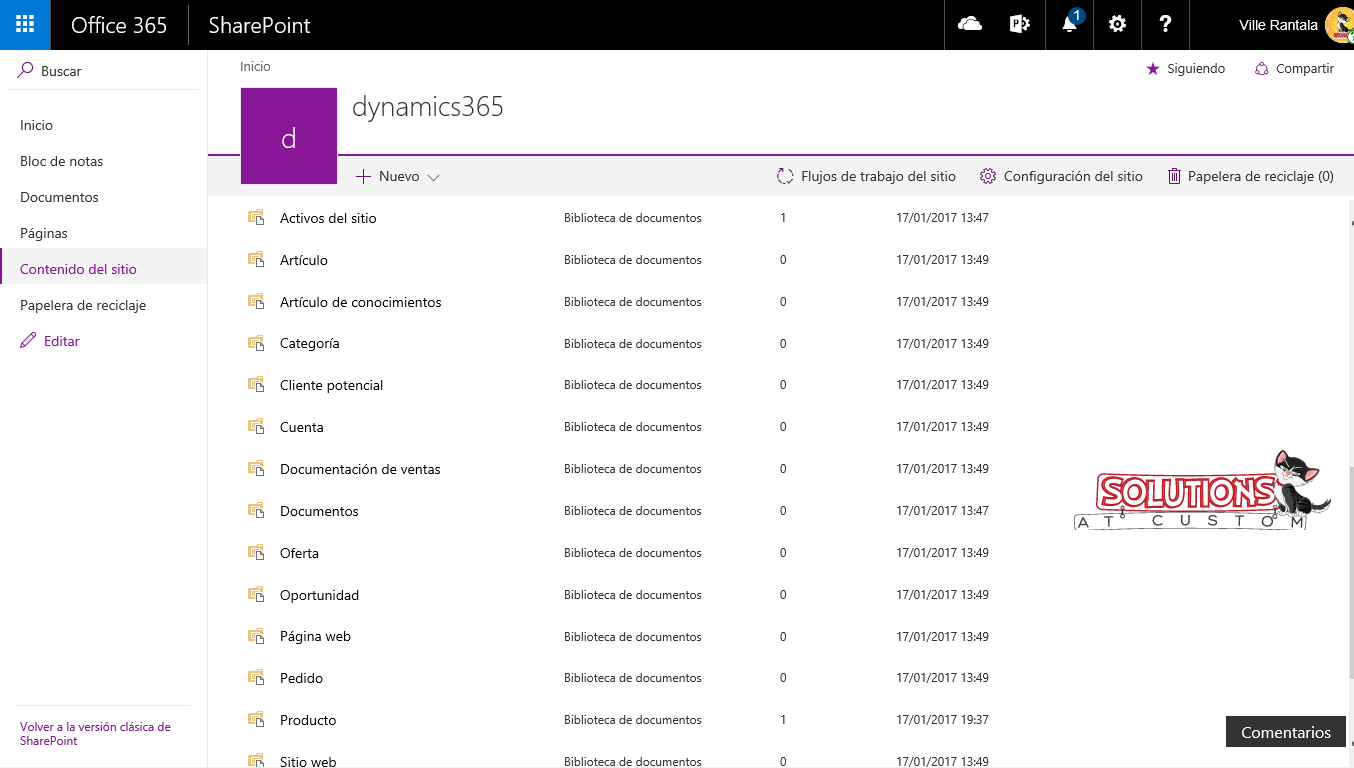Click the Compartir share icon
Image resolution: width=1354 pixels, height=768 pixels.
tap(1262, 69)
